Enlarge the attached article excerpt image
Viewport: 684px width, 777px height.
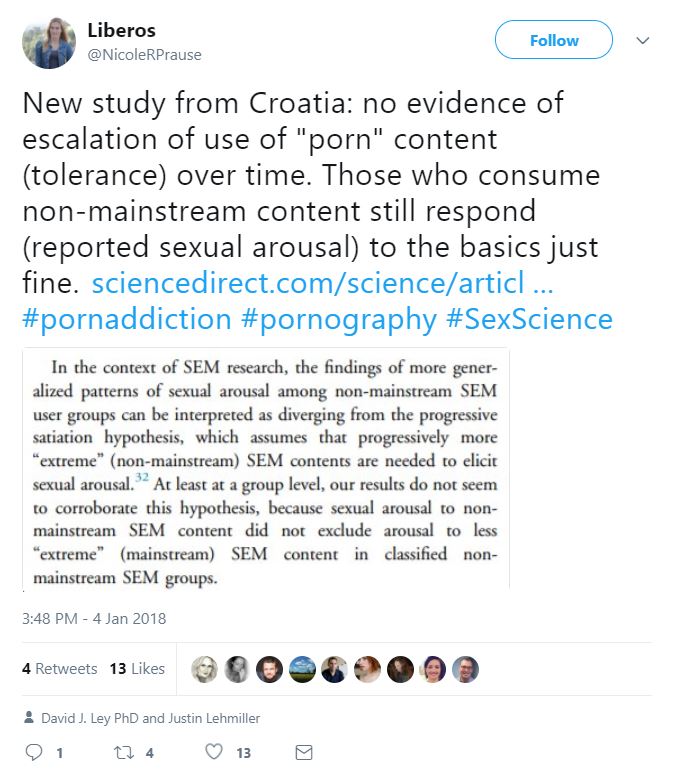click(x=266, y=467)
